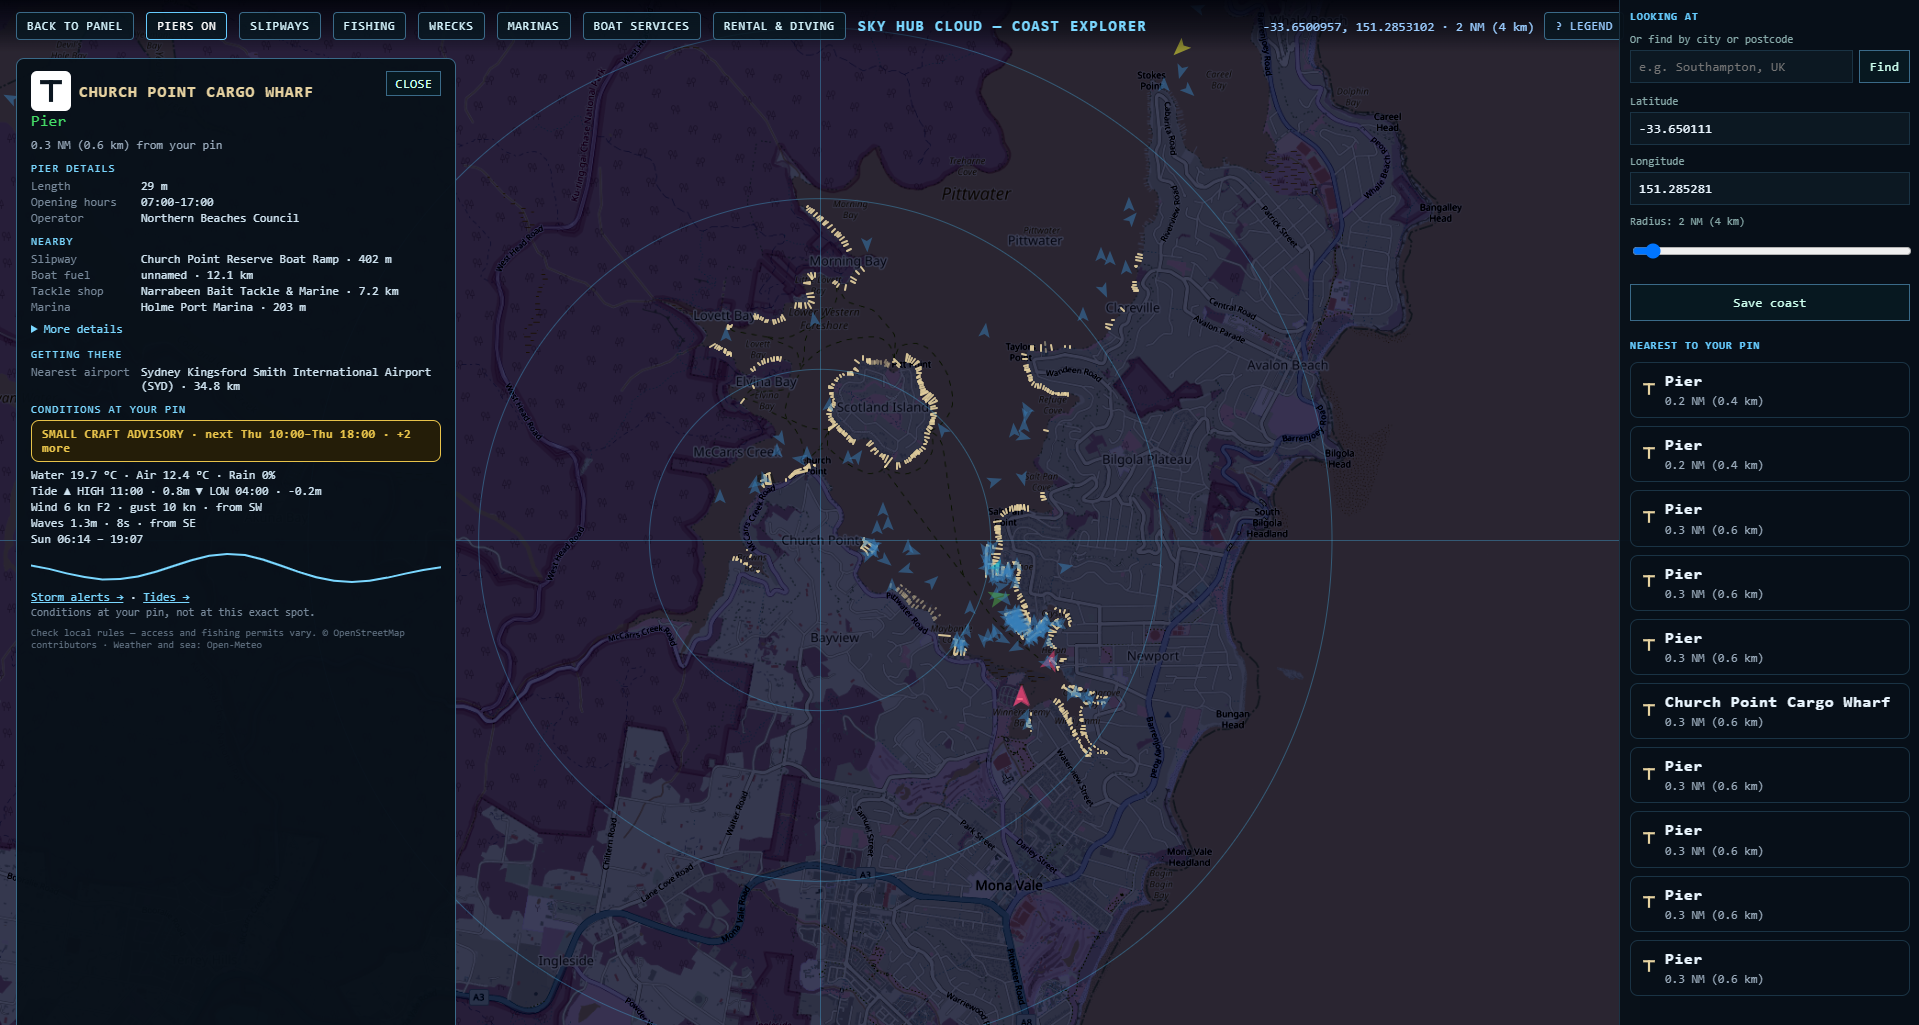The image size is (1919, 1025).
Task: Click the Longitude input field
Action: point(1769,189)
